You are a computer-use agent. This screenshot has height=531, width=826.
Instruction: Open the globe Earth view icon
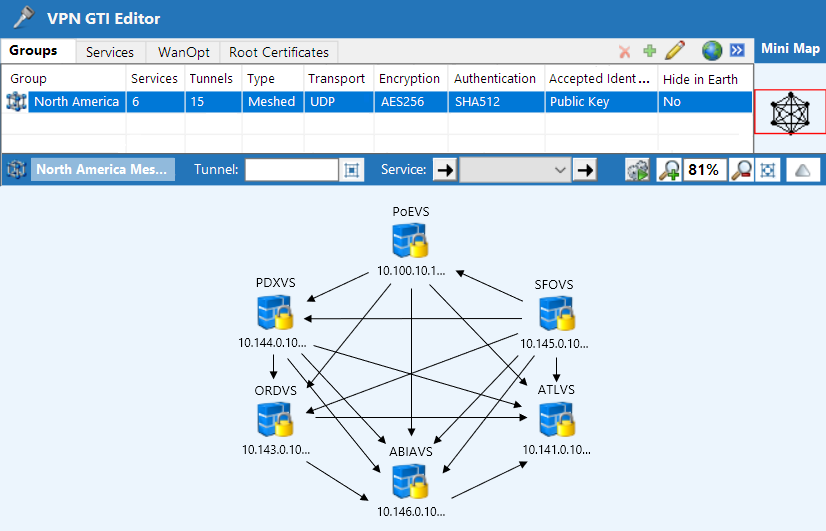point(712,51)
